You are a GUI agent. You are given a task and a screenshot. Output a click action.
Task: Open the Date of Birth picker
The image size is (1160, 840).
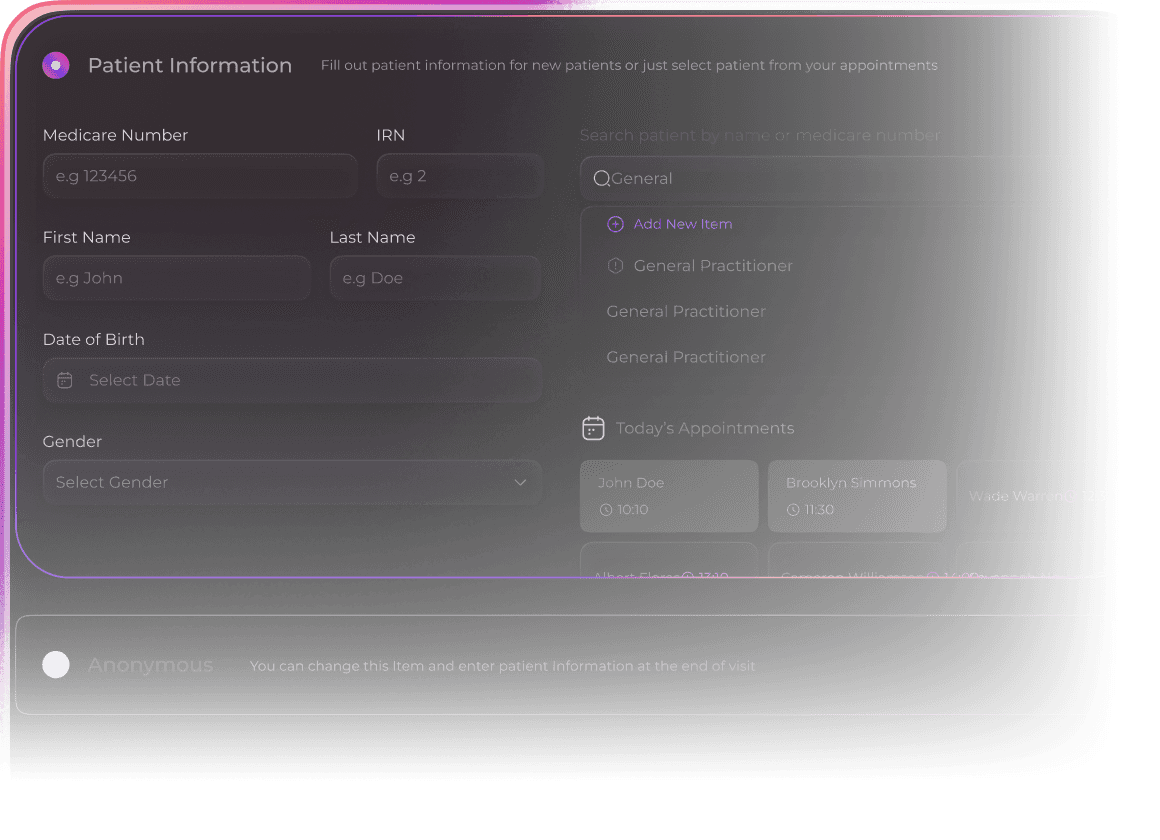(292, 380)
